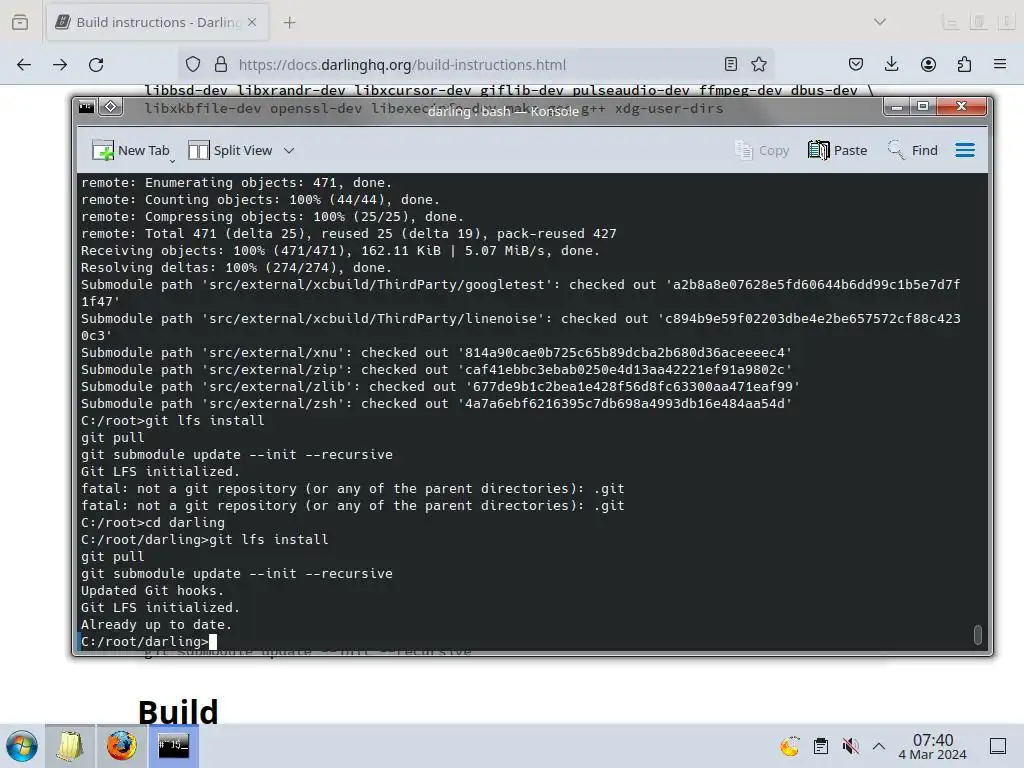Open the clock showing 07:40

(x=933, y=746)
